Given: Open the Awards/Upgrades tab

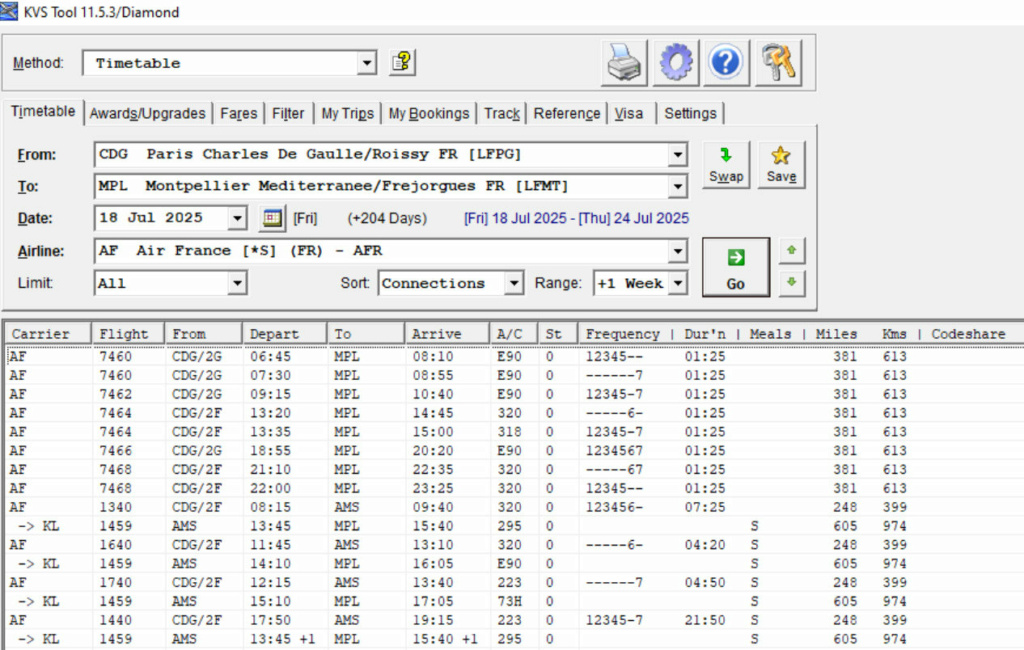Looking at the screenshot, I should tap(148, 114).
